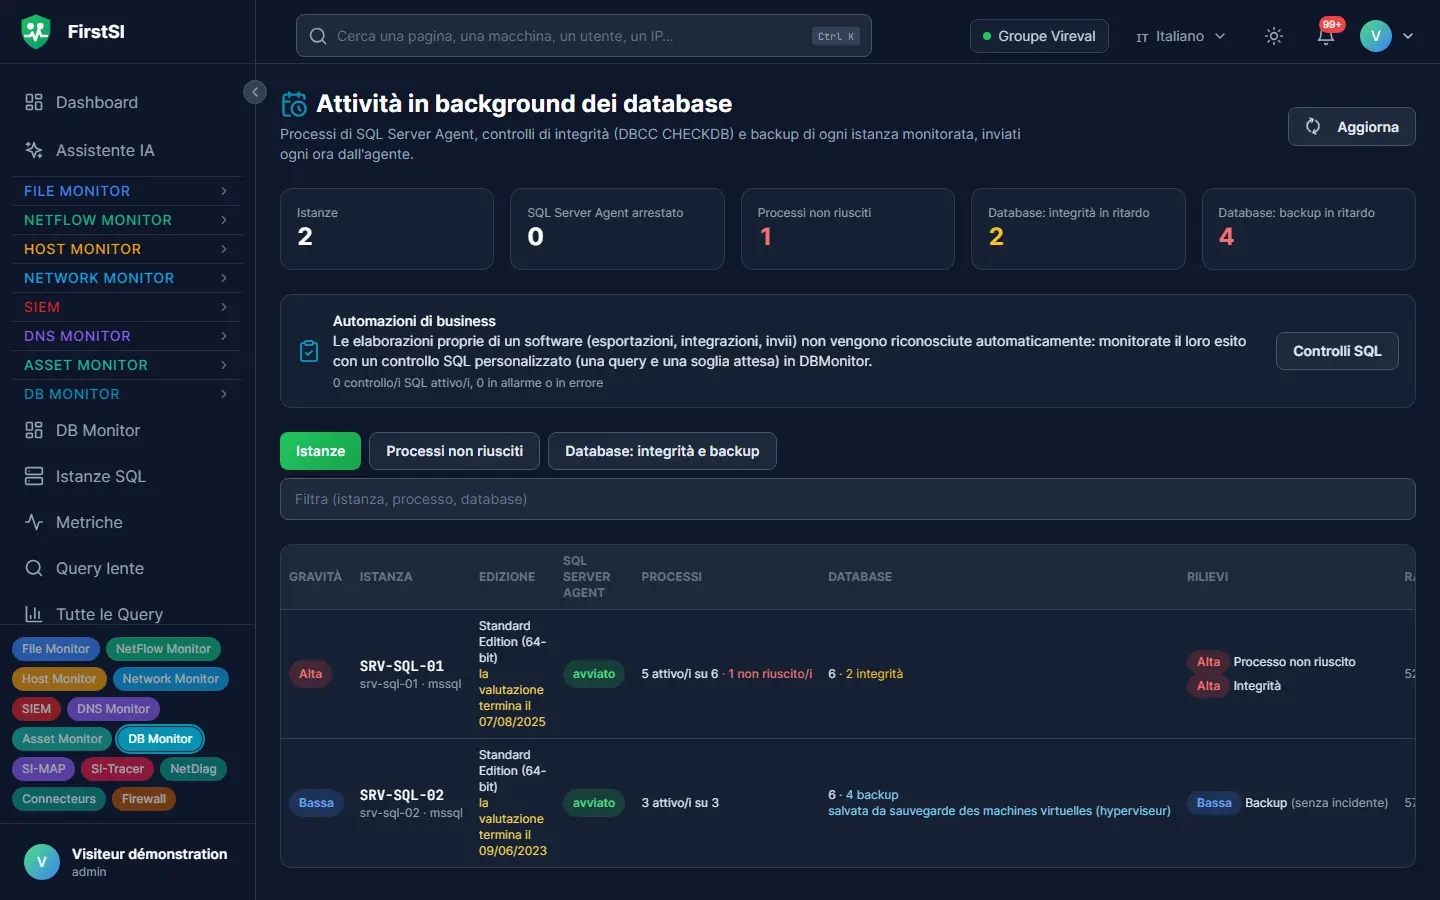This screenshot has height=900, width=1440.
Task: Open the Firewall module pill
Action: (x=144, y=799)
